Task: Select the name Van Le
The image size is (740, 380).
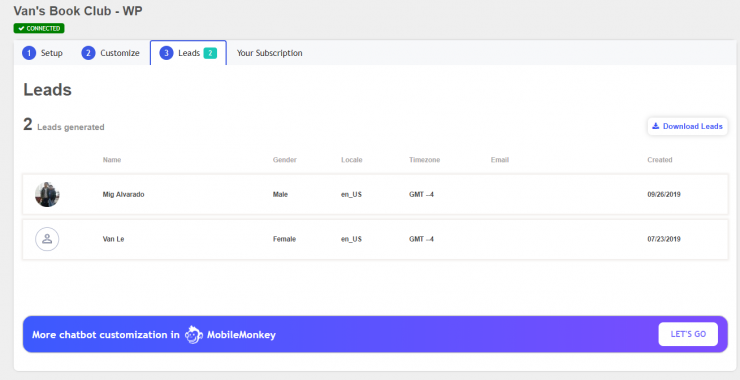Action: point(113,239)
